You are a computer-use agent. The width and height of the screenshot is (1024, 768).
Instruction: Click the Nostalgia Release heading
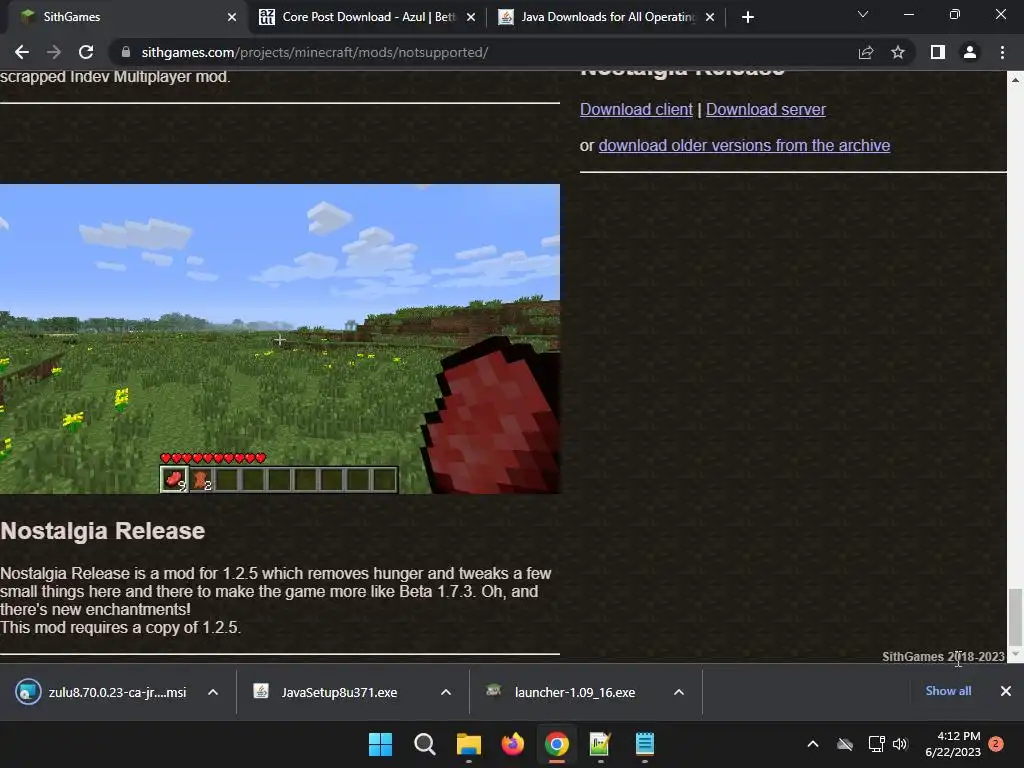103,531
